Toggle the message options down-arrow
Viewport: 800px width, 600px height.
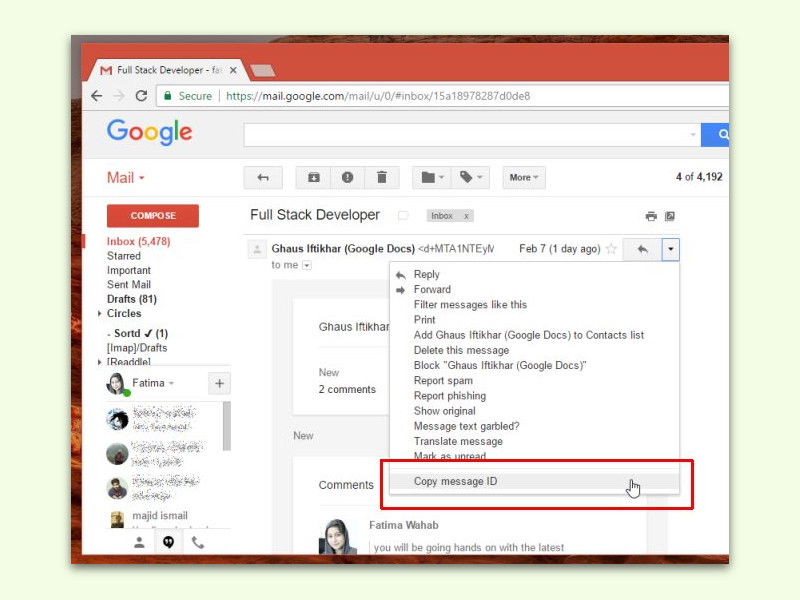coord(670,249)
